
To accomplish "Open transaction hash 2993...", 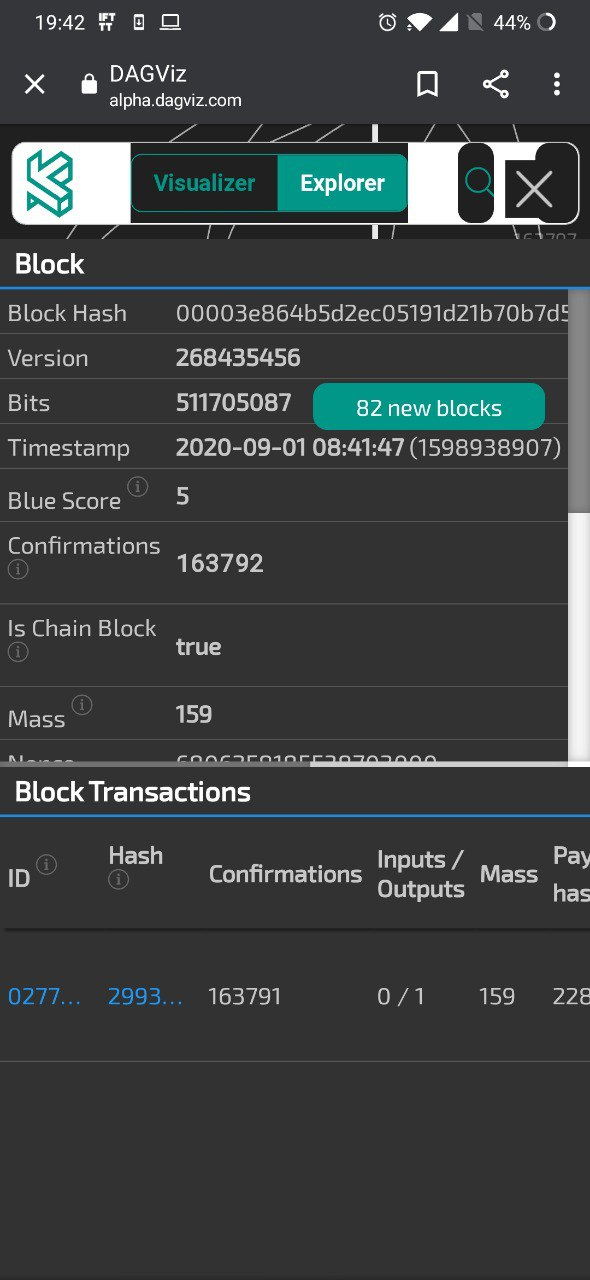I will pyautogui.click(x=143, y=996).
